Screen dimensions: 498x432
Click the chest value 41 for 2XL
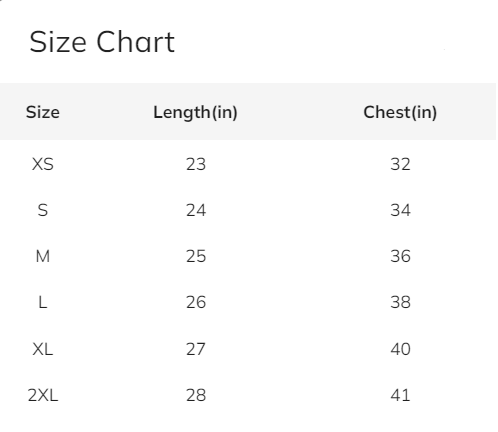click(x=400, y=395)
